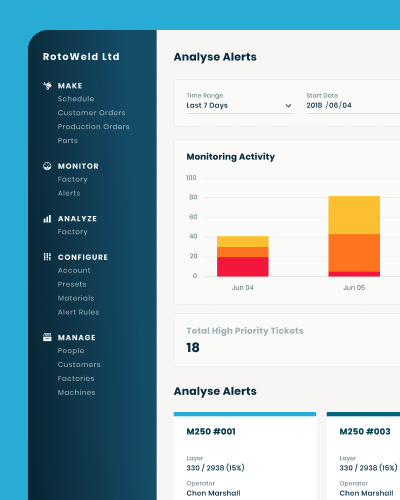Image resolution: width=400 pixels, height=500 pixels.
Task: Click the Monitoring Activity chart title
Action: tap(231, 157)
